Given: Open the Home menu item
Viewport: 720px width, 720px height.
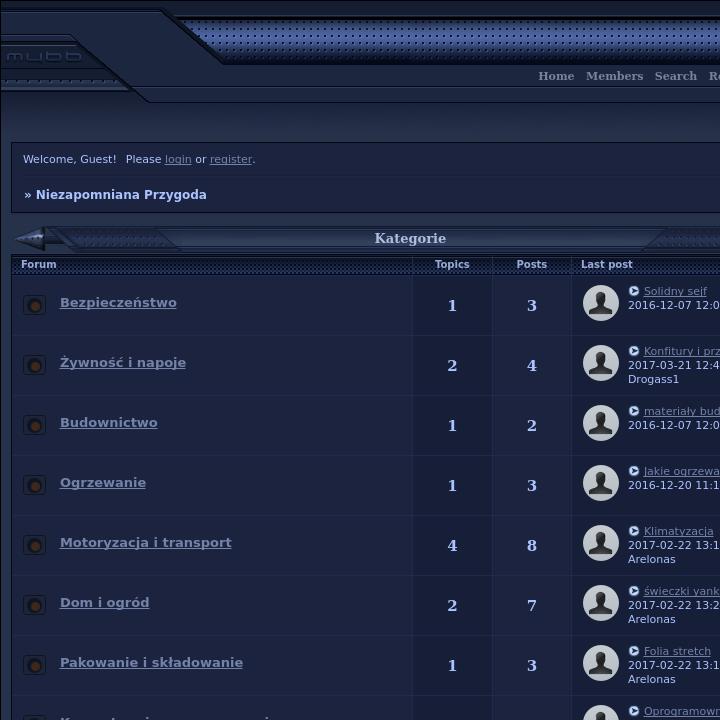Looking at the screenshot, I should coord(556,76).
